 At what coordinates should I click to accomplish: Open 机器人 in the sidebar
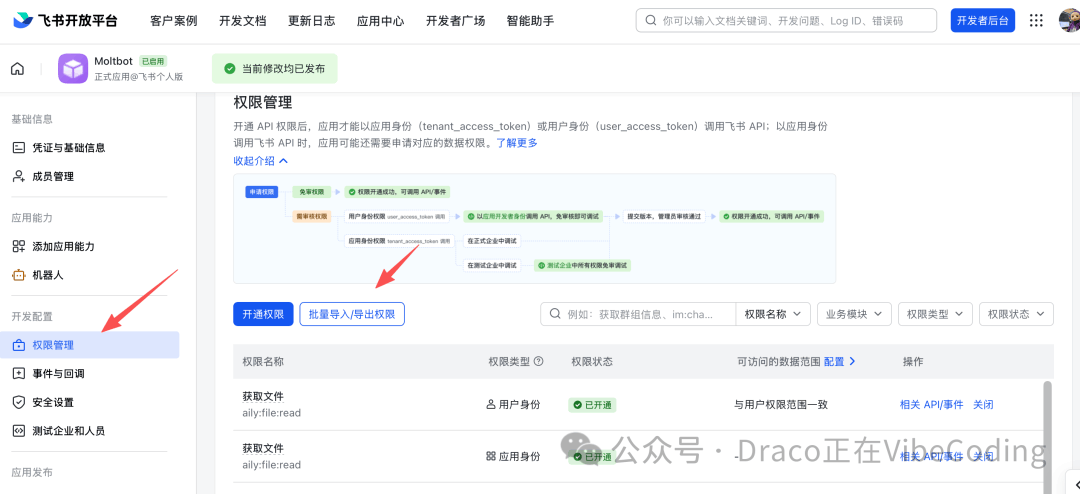pyautogui.click(x=47, y=275)
